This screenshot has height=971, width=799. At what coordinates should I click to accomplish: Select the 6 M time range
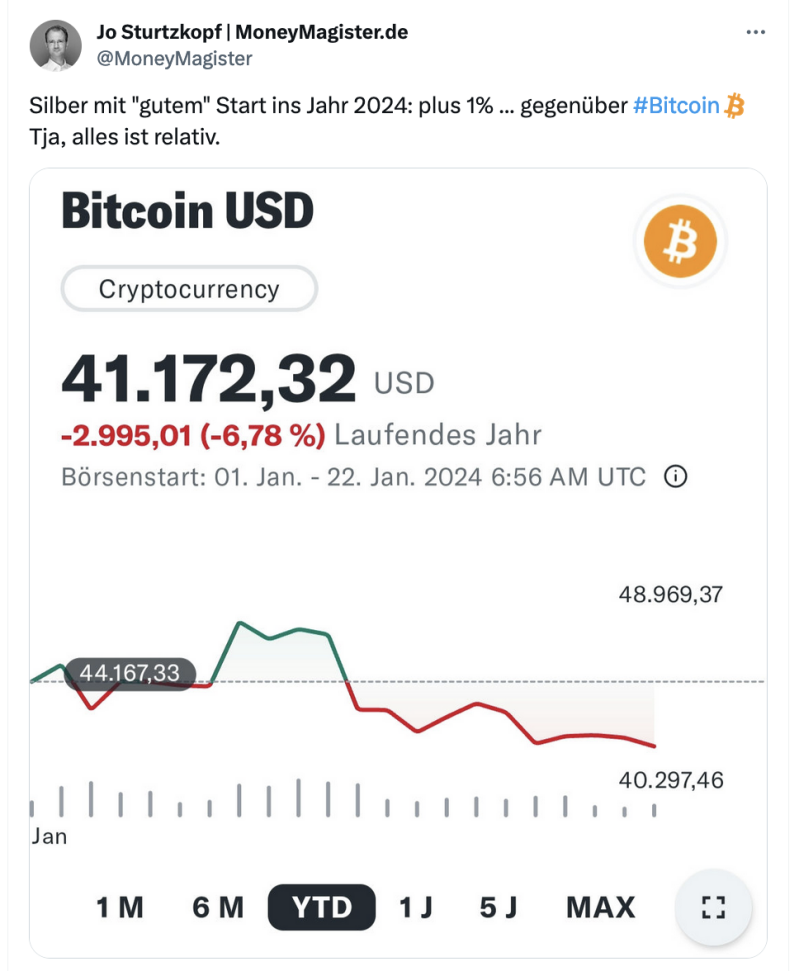click(x=218, y=908)
